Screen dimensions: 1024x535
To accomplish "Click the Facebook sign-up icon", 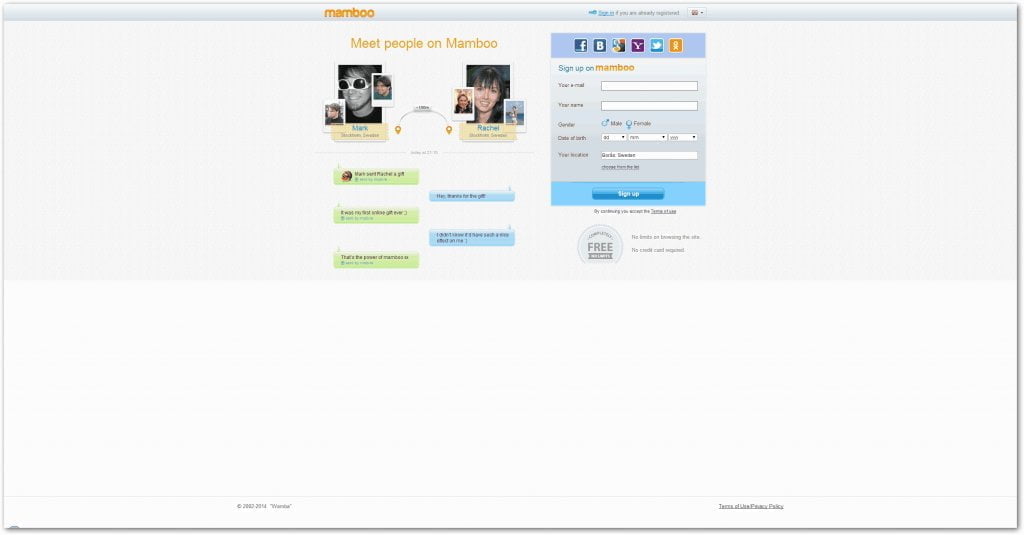I will (581, 45).
